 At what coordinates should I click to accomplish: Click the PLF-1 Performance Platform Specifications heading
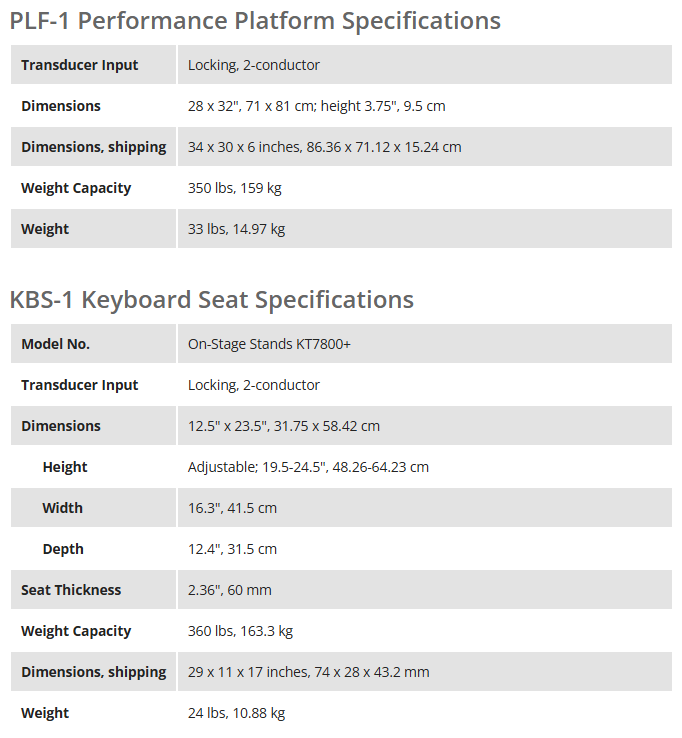(x=255, y=20)
